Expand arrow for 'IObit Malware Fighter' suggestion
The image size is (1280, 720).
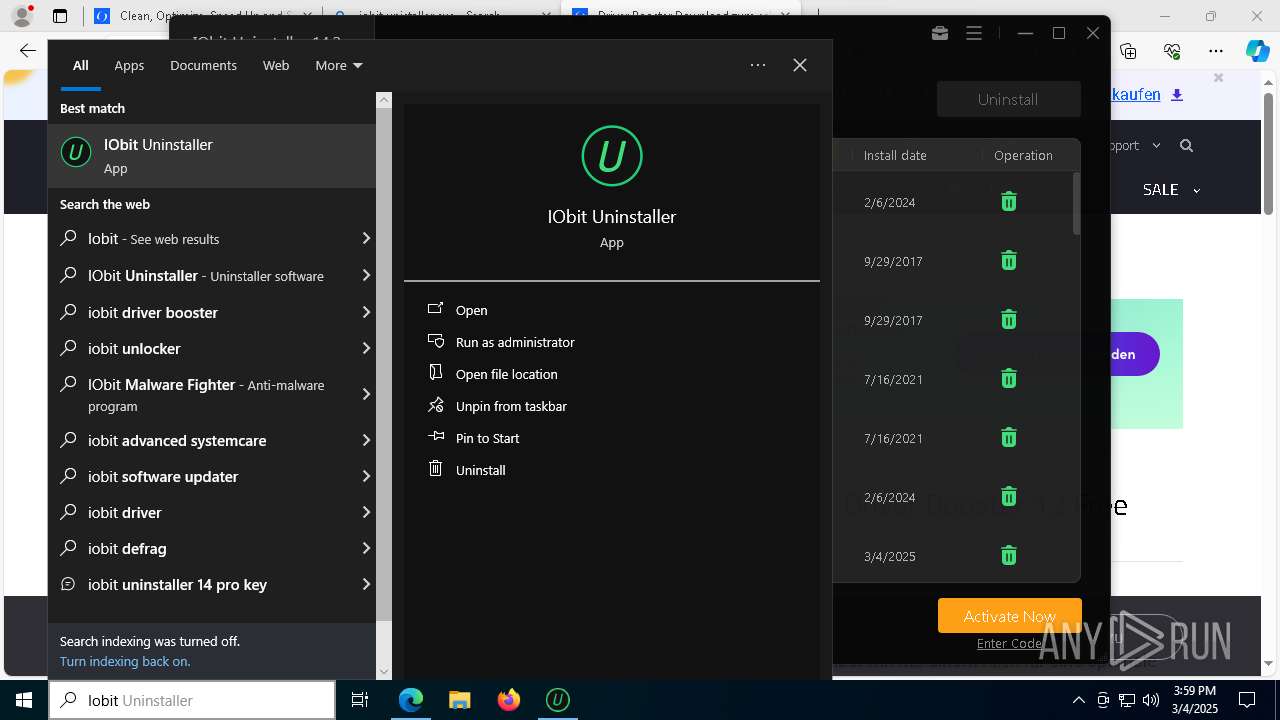click(366, 394)
